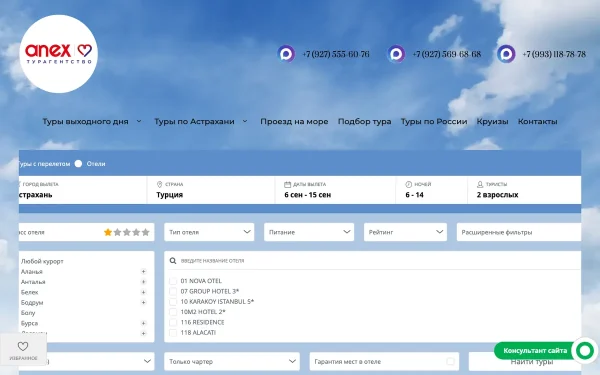Check the 116 RESIDENCE checkbox
This screenshot has height=375, width=600.
[x=173, y=322]
